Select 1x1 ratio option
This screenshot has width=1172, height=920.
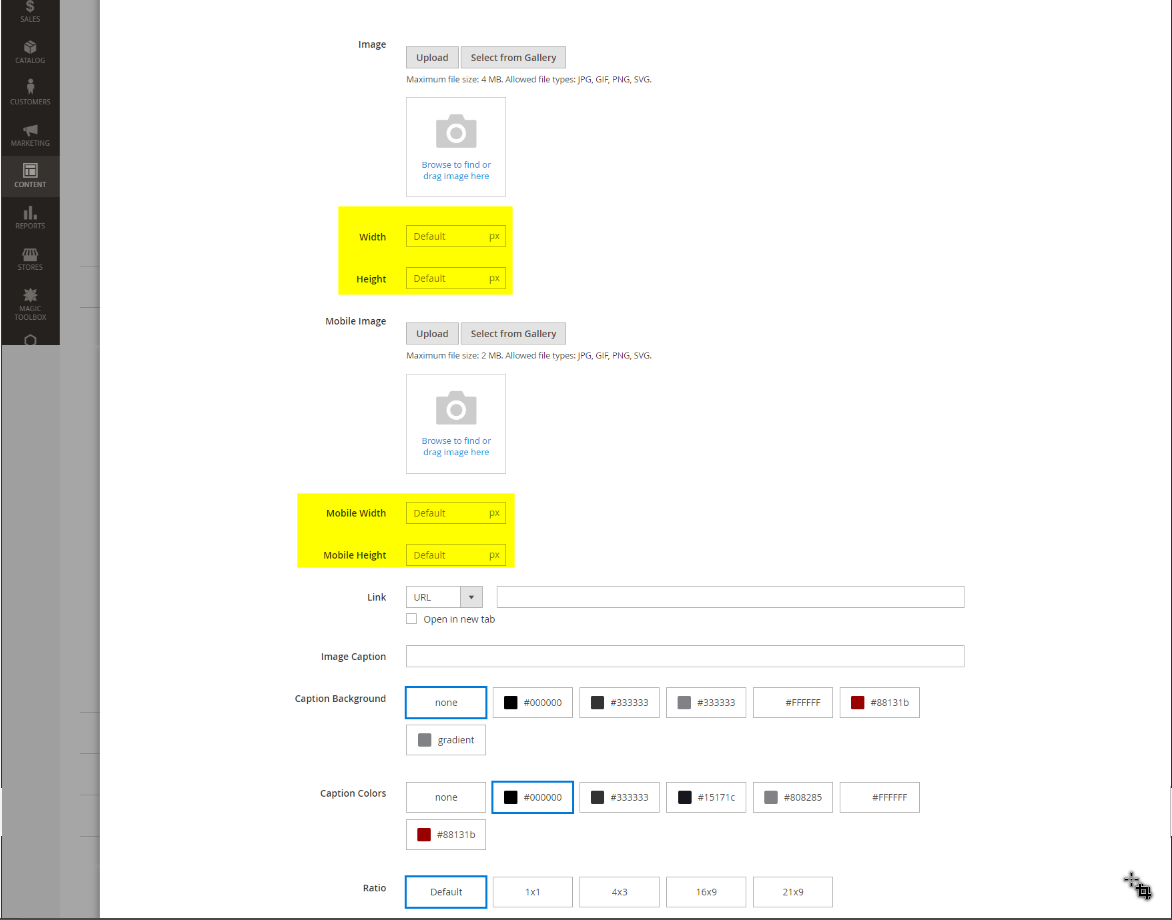point(533,892)
